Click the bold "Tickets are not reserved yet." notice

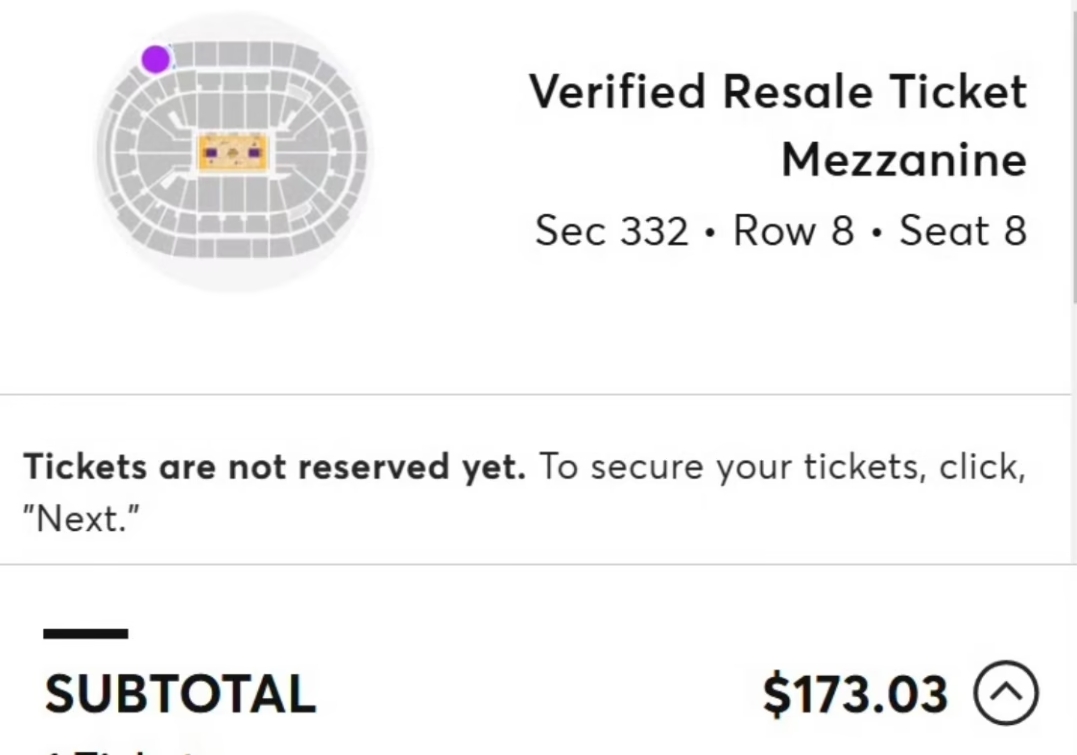pyautogui.click(x=274, y=467)
